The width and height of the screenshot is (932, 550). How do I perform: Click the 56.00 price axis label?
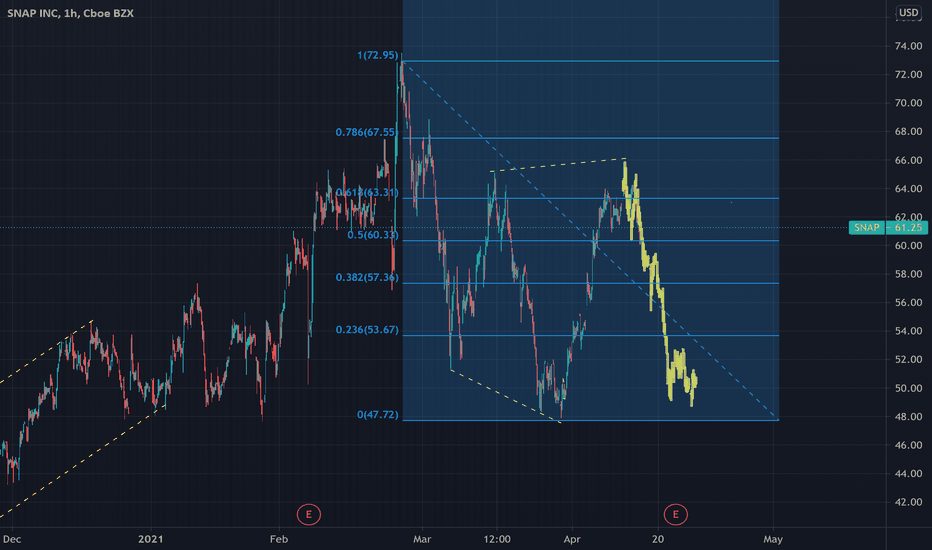908,303
